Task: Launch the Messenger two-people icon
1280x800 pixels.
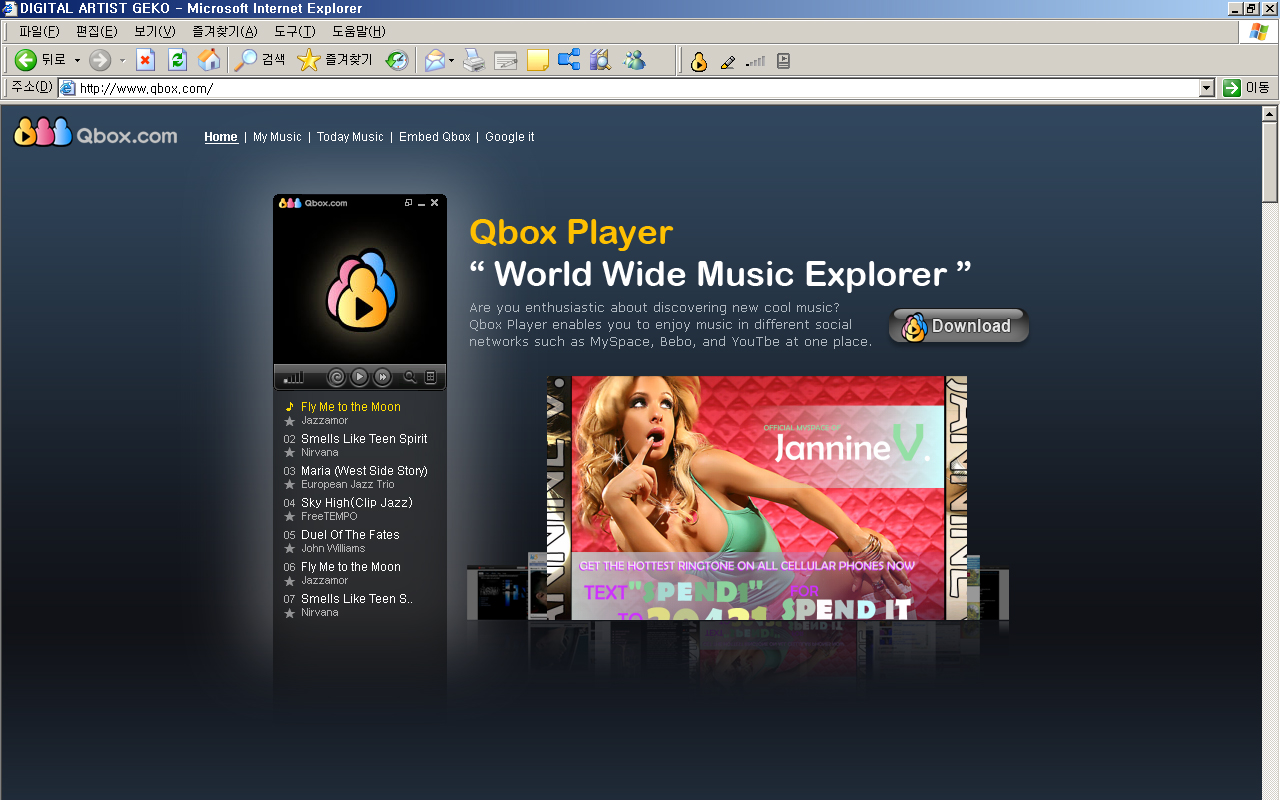Action: click(x=634, y=60)
